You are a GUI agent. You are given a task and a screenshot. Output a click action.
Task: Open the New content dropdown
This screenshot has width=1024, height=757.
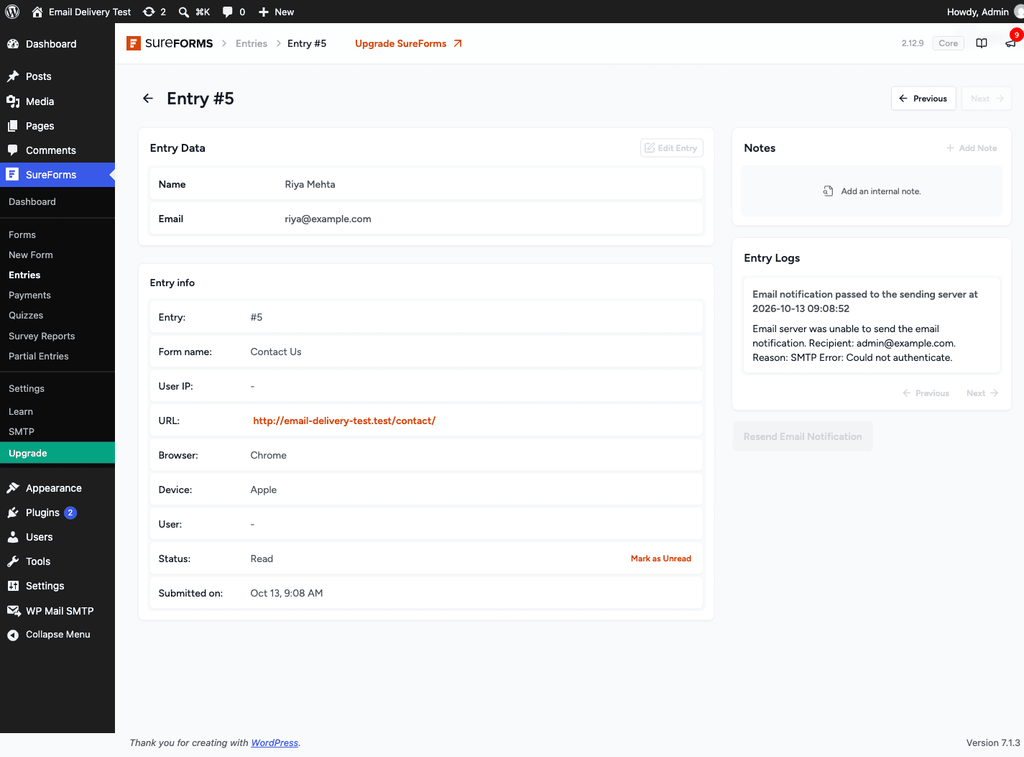276,12
